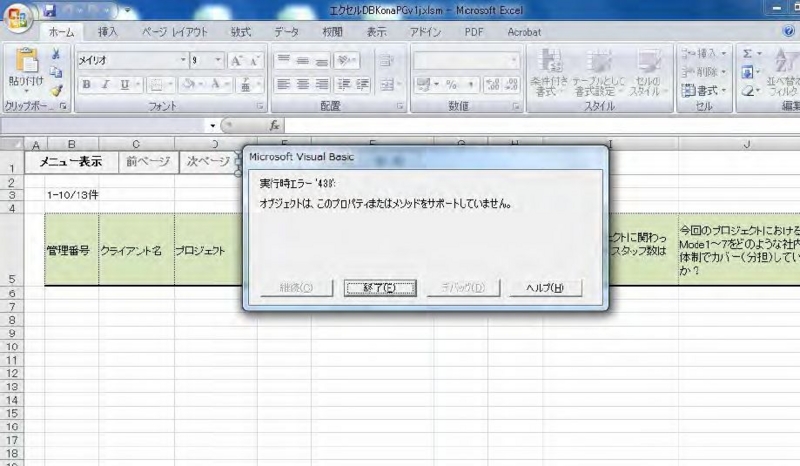Click the Decrease Font Size icon

[254, 61]
